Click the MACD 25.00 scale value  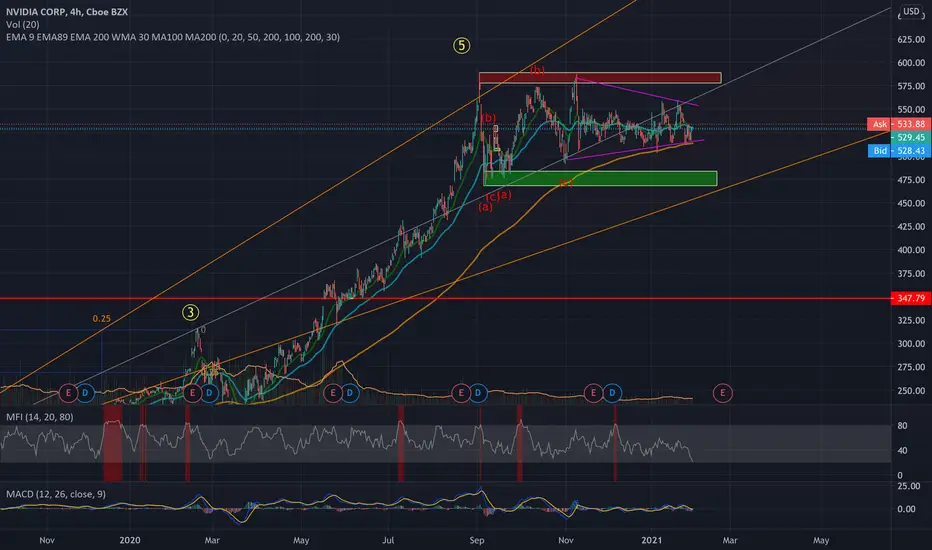909,486
